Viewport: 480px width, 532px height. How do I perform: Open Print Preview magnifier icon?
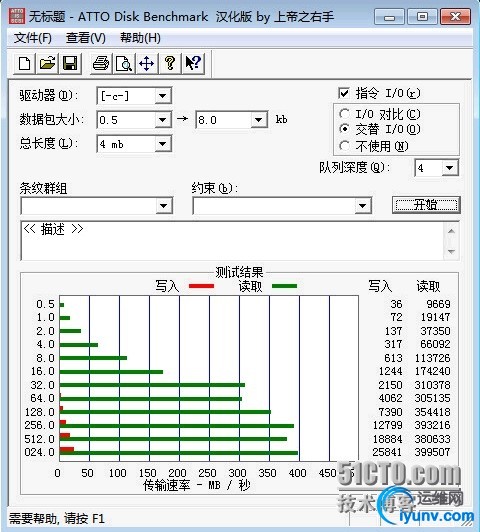pos(124,63)
